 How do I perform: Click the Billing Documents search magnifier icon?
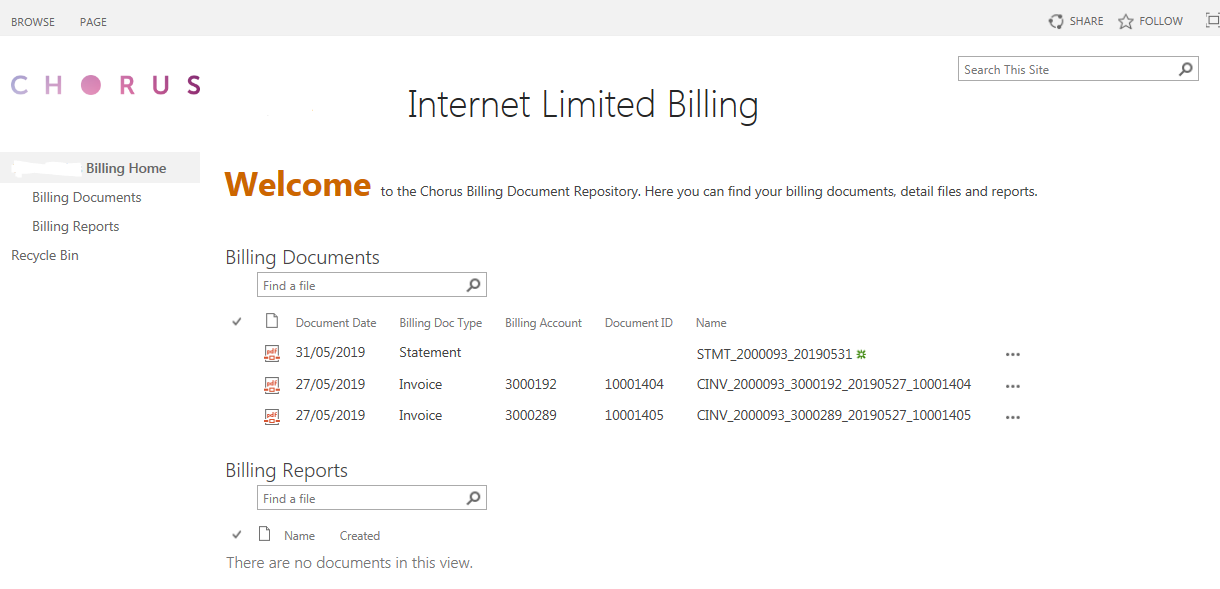[x=474, y=285]
